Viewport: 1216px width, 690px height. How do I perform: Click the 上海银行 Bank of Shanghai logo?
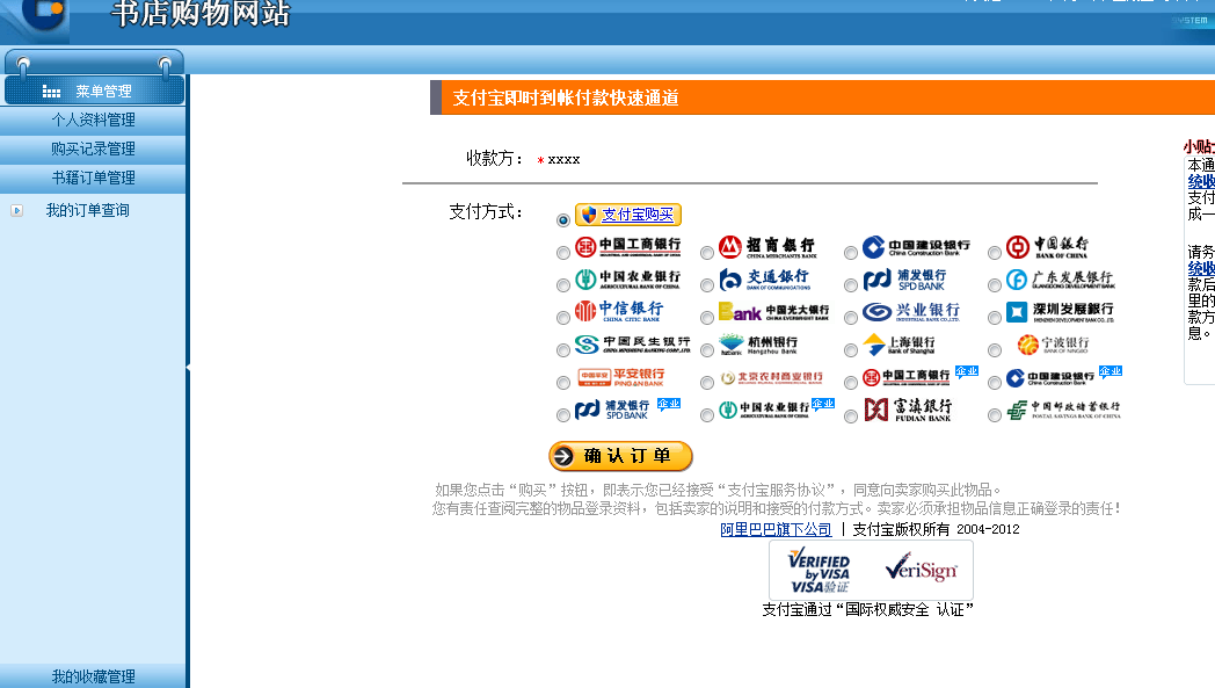[900, 345]
